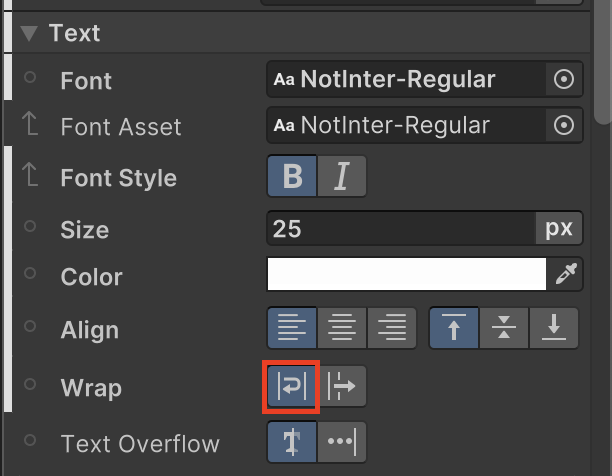Image resolution: width=612 pixels, height=476 pixels.
Task: Open the white Color swatch picker
Action: click(x=406, y=275)
